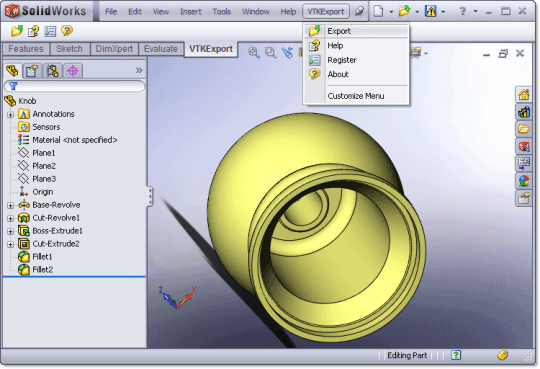Image resolution: width=540 pixels, height=369 pixels.
Task: Choose About from VTKExport menu
Action: (x=356, y=74)
